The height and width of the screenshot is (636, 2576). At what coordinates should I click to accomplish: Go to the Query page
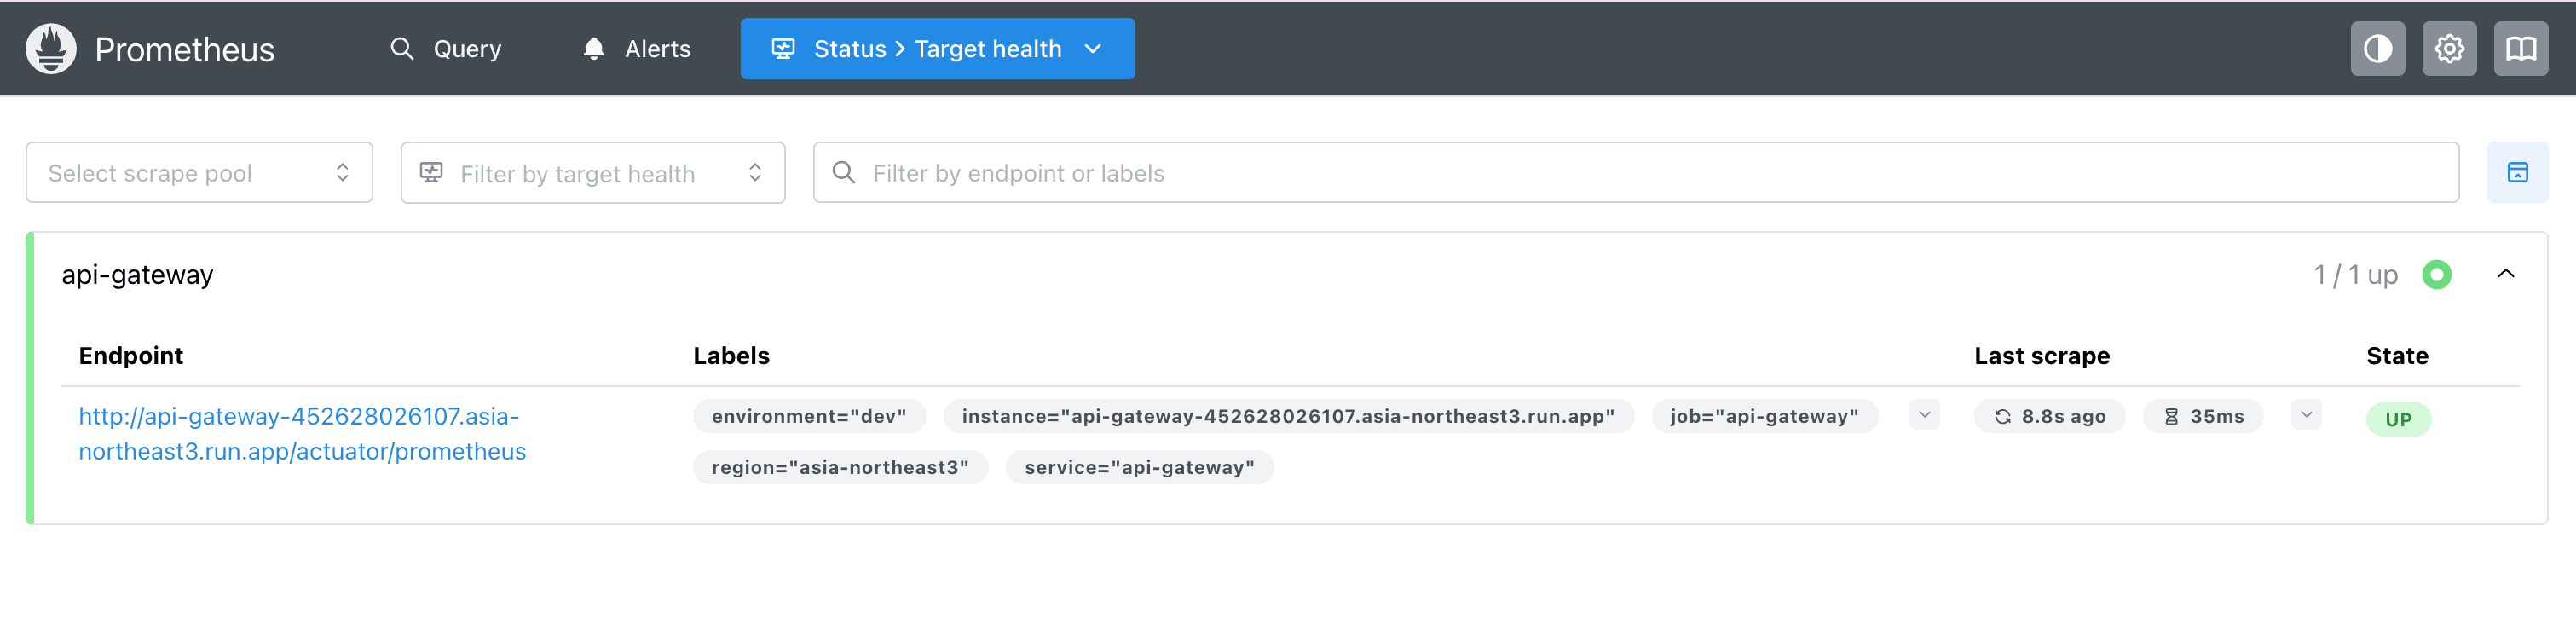[x=446, y=49]
